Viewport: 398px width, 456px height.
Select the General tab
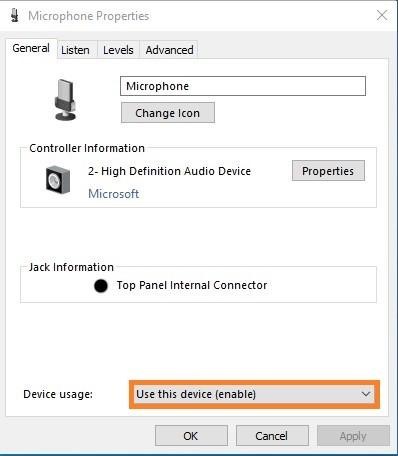coord(31,48)
